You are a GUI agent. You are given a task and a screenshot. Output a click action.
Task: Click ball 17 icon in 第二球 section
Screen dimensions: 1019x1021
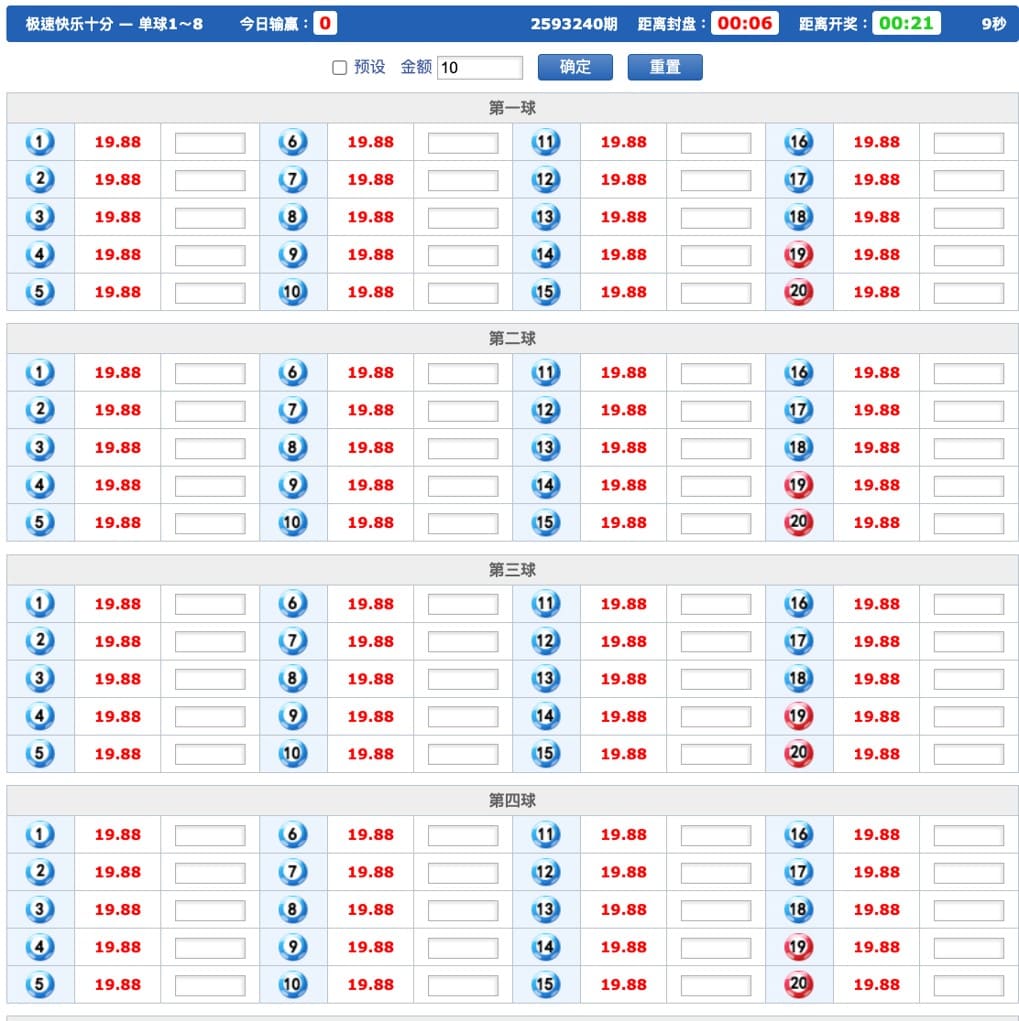(x=798, y=410)
